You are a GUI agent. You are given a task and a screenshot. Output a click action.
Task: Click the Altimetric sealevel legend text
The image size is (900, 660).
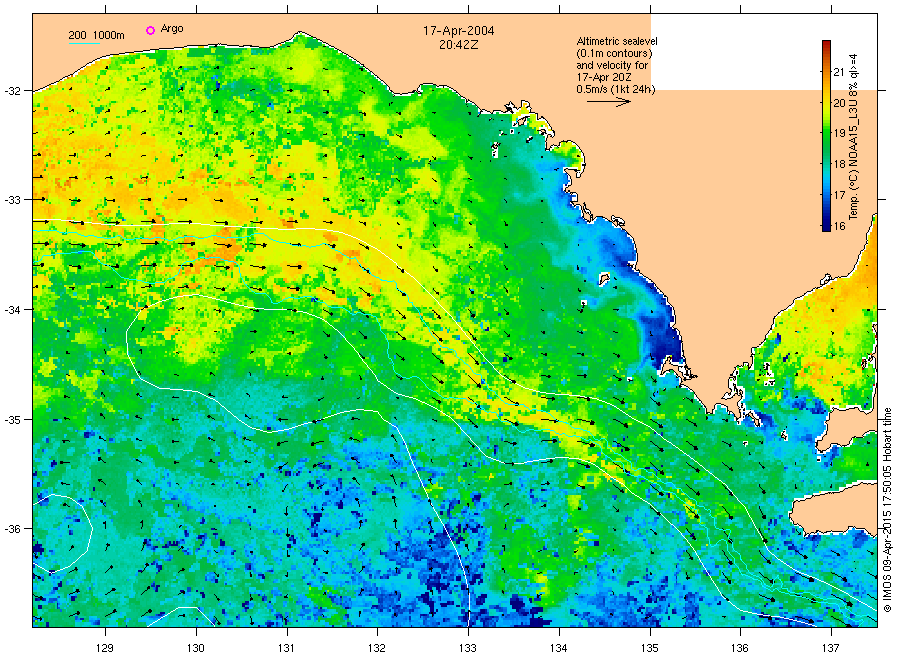616,41
